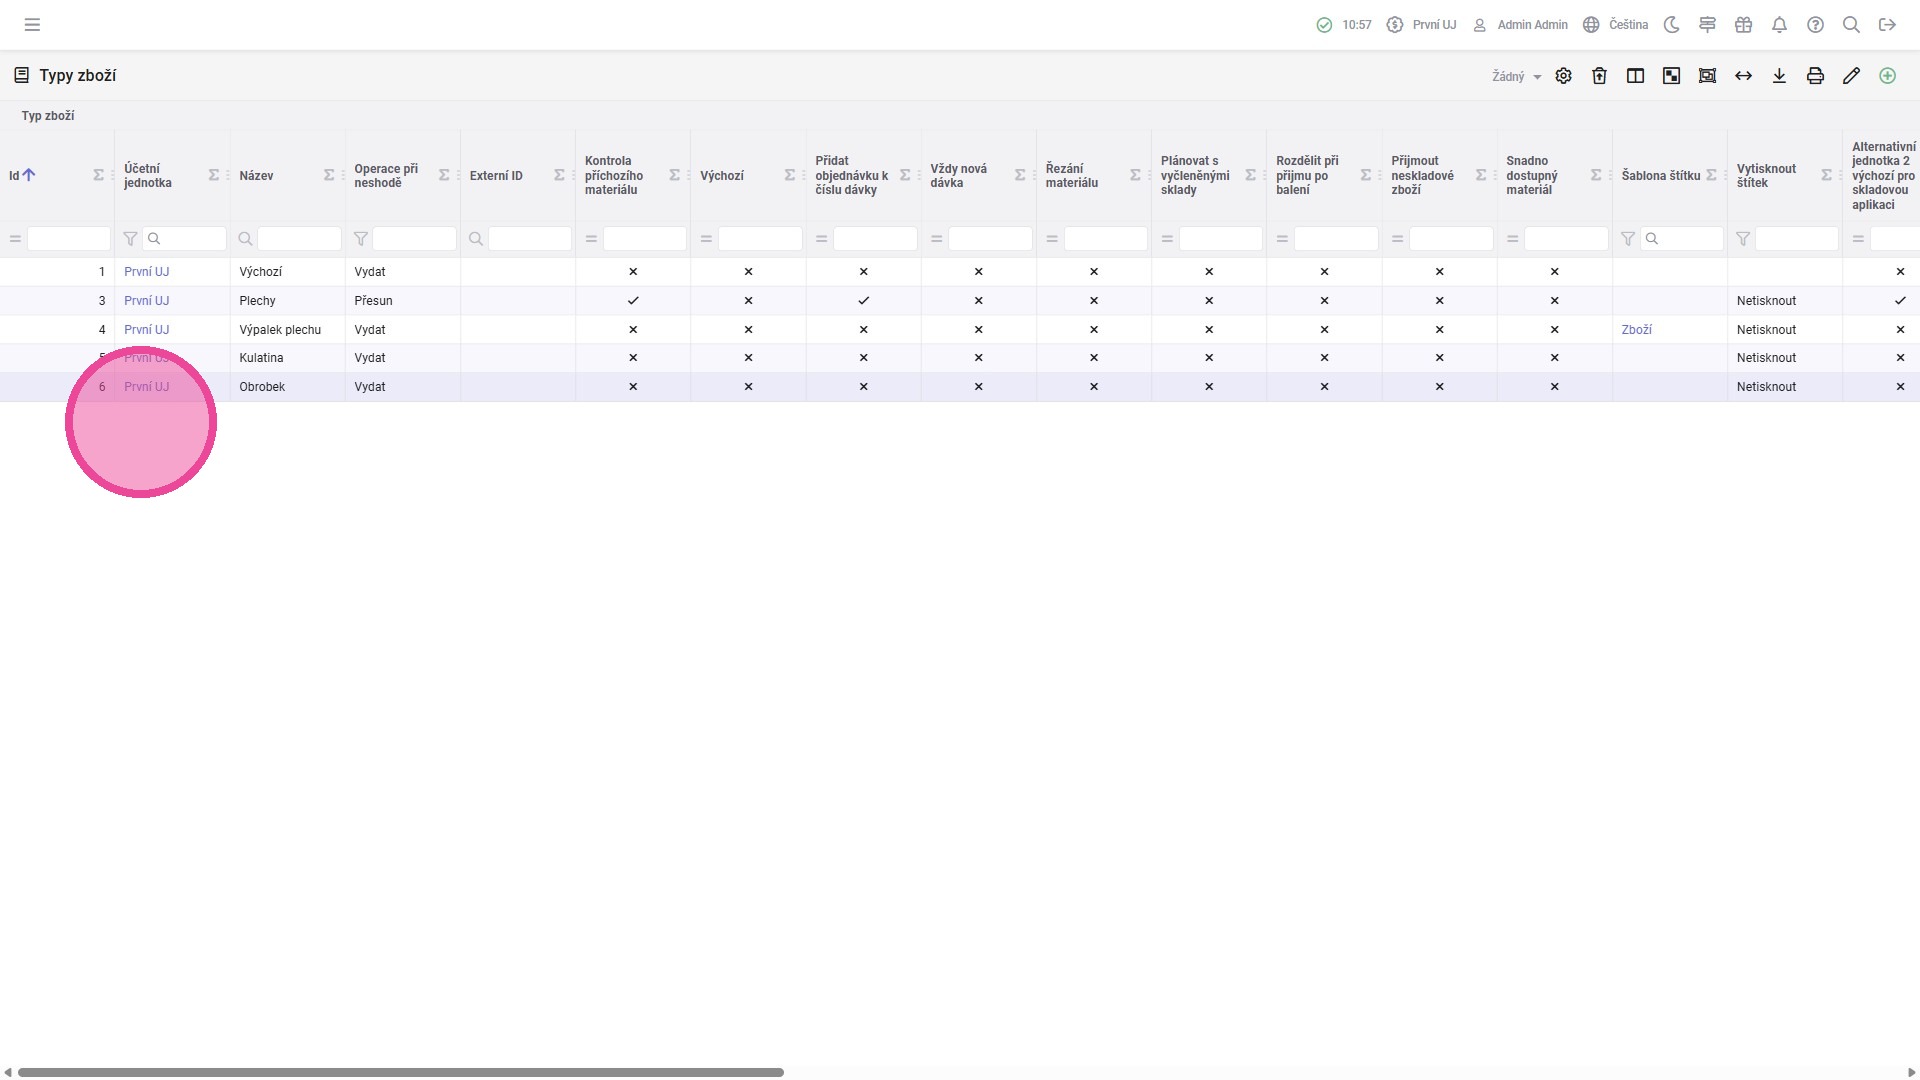This screenshot has height=1080, width=1920.
Task: Open the hamburger navigation menu
Action: tap(32, 25)
